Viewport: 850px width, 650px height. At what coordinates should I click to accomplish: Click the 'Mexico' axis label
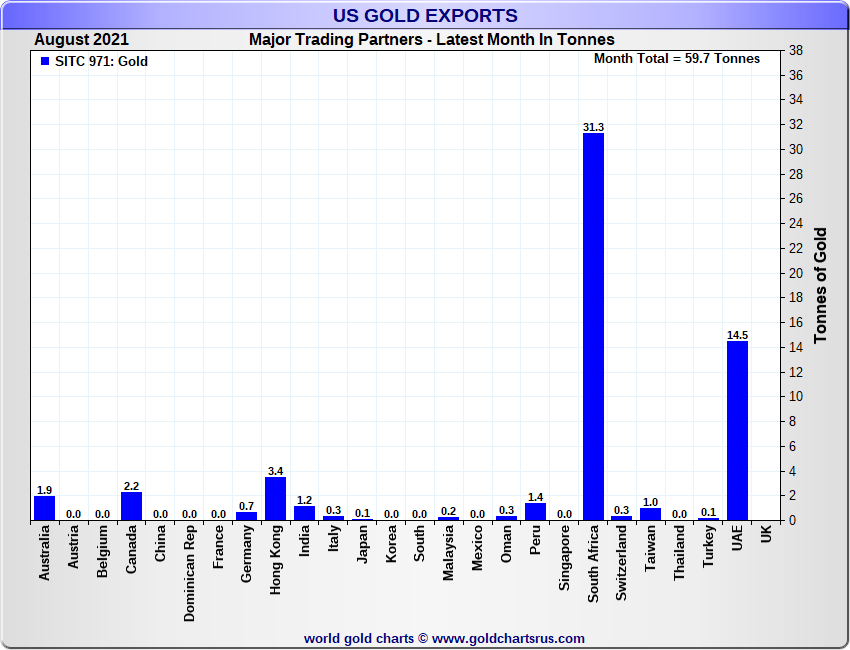[x=477, y=548]
